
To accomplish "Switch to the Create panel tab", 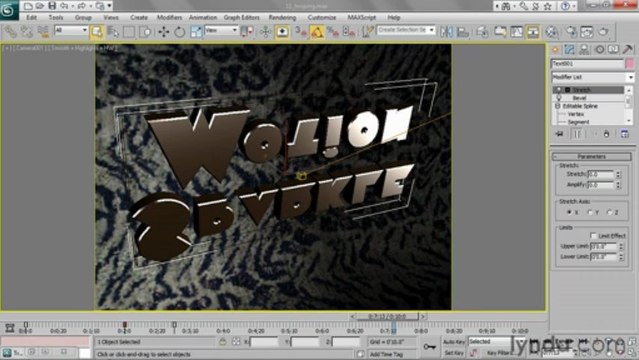I will tap(555, 50).
